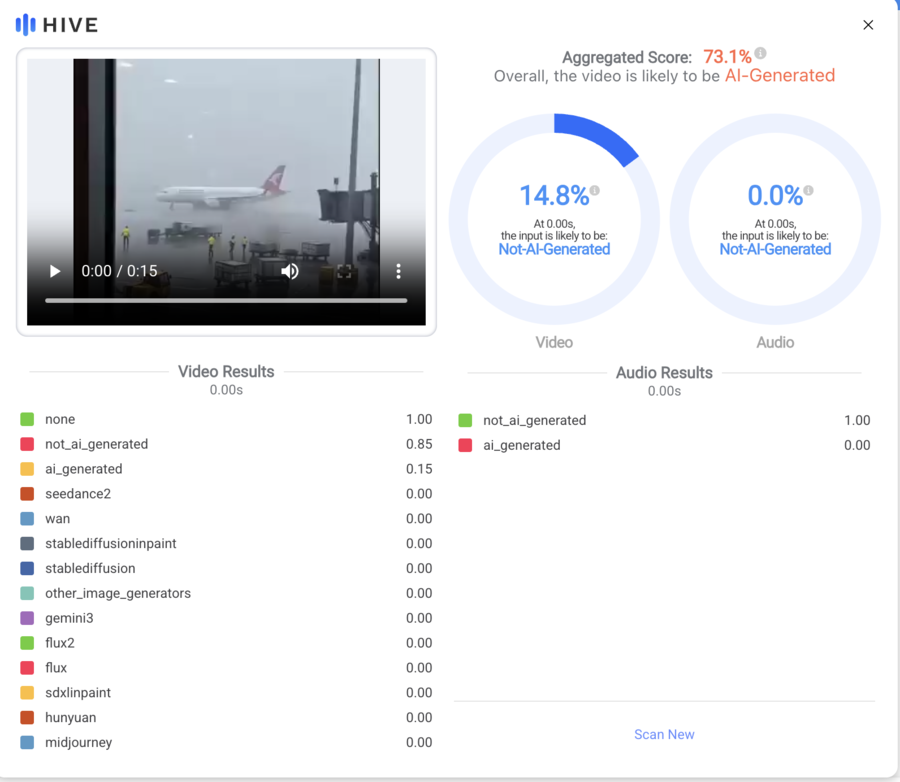
Task: Click the 1.00 value in the 'none' row
Action: tap(419, 419)
